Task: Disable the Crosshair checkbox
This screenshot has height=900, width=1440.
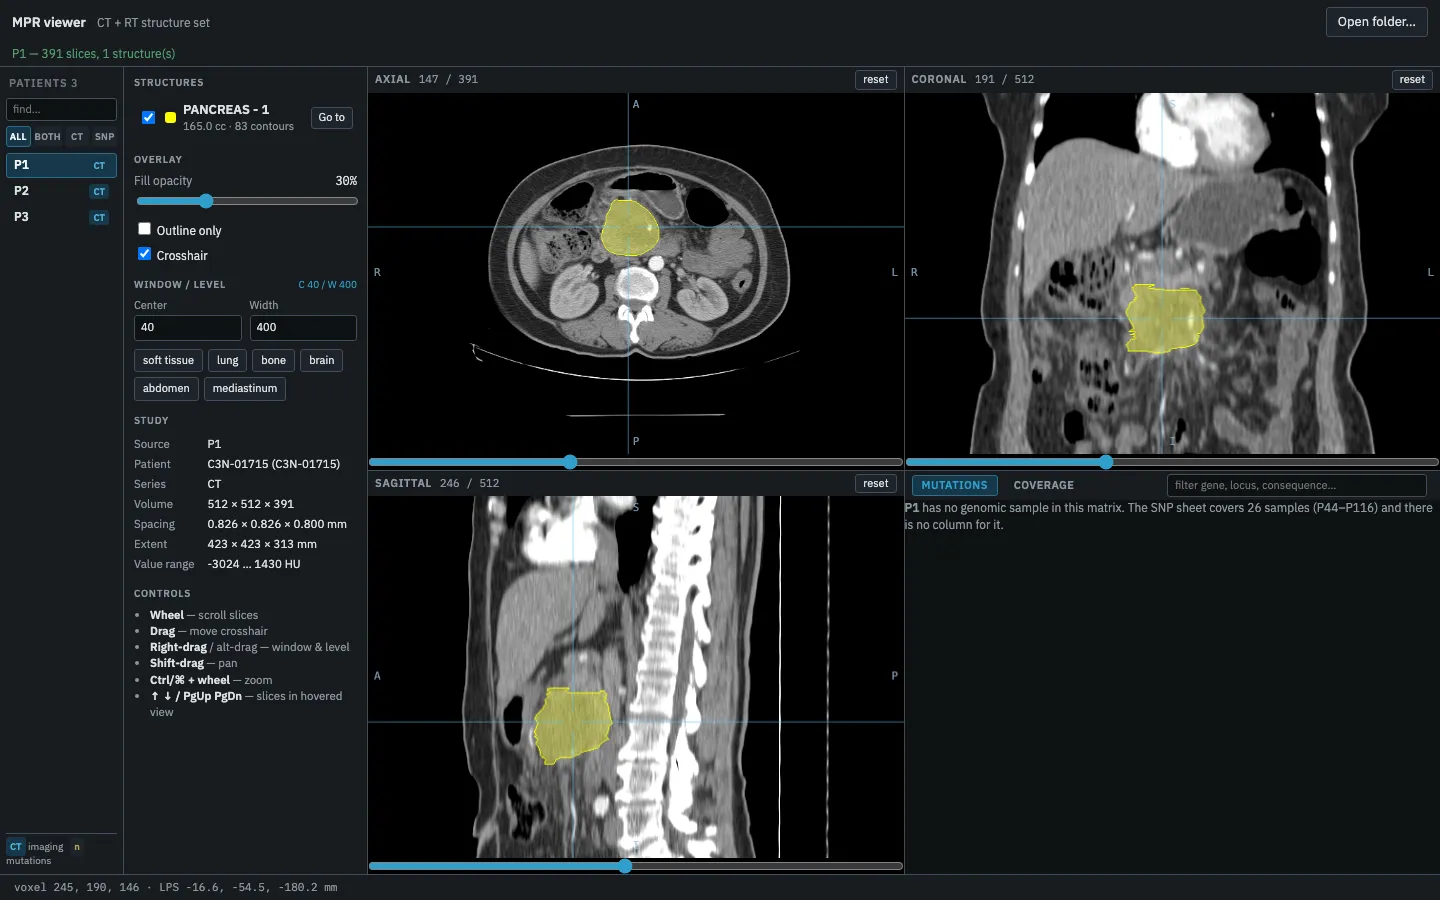Action: [144, 254]
